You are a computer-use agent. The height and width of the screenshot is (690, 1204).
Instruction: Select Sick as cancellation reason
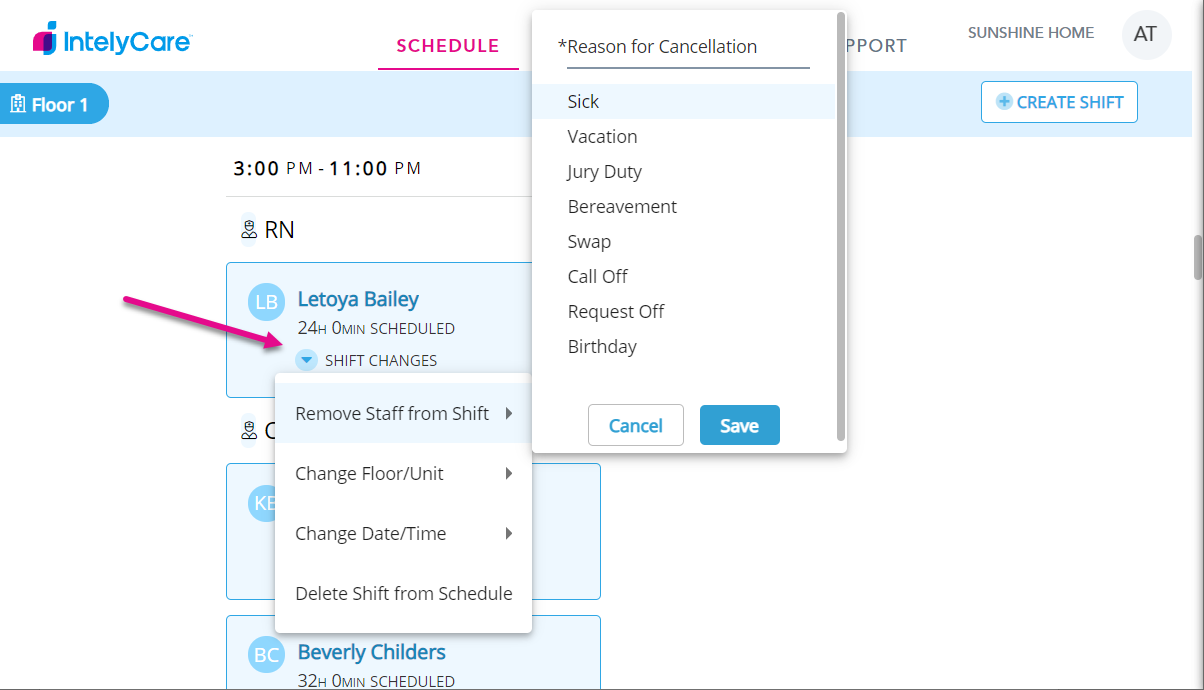coord(583,102)
